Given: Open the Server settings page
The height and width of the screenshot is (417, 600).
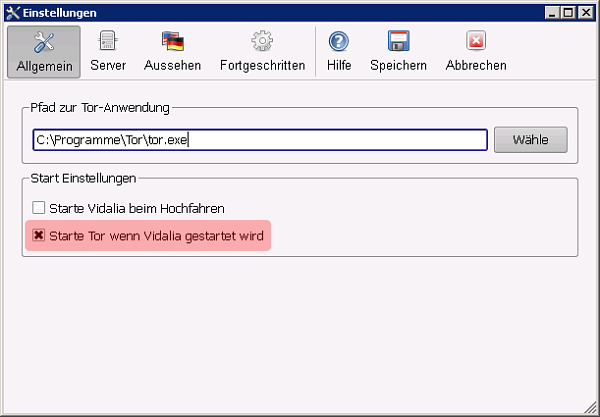Looking at the screenshot, I should [x=108, y=52].
